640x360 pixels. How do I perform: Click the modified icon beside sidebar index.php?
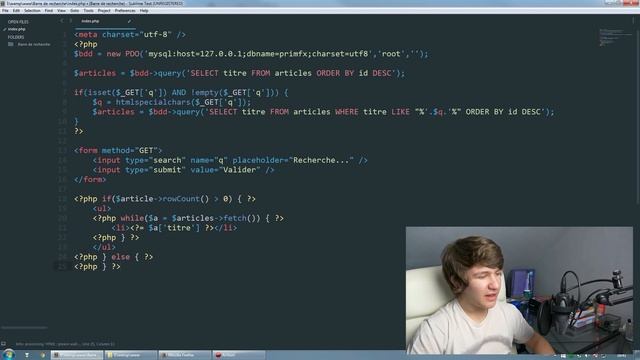4,29
